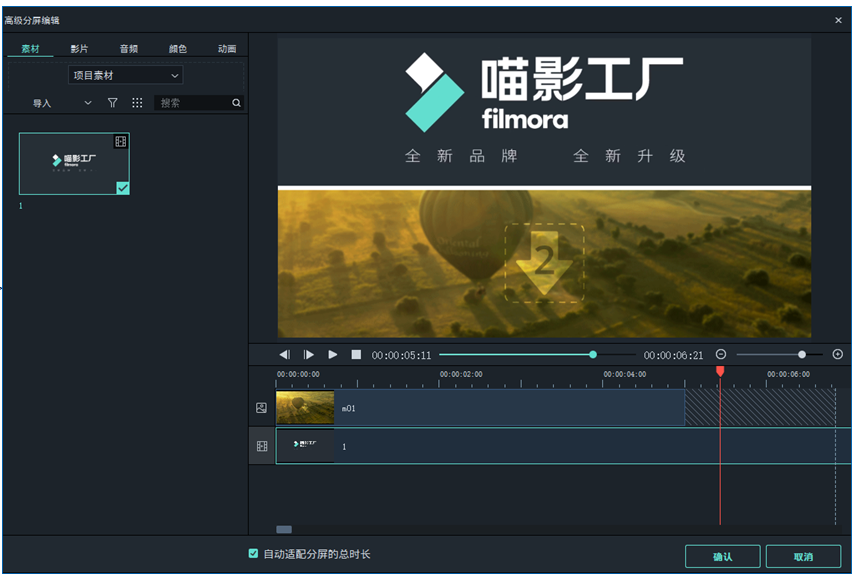Click the image track icon
This screenshot has height=576, width=855.
[x=262, y=407]
